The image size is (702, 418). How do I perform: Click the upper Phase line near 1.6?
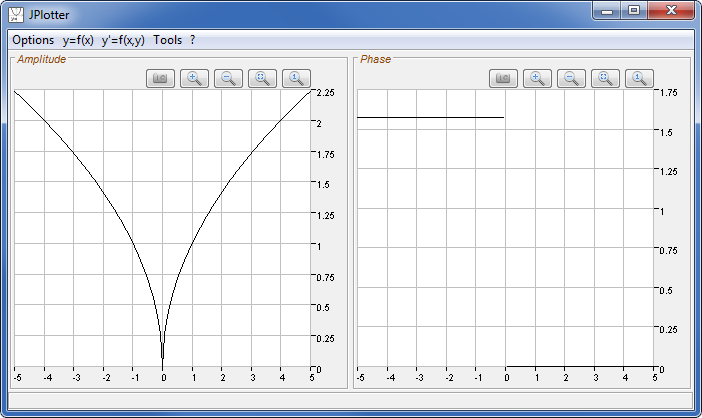pos(430,118)
